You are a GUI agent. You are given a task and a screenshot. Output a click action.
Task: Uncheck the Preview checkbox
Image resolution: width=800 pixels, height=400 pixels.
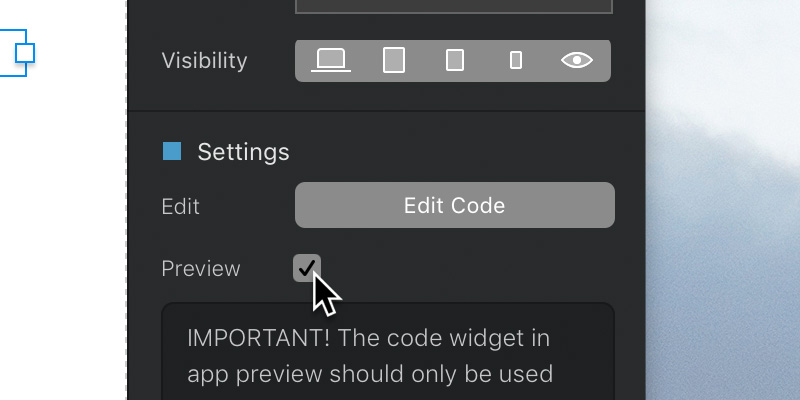tap(307, 267)
